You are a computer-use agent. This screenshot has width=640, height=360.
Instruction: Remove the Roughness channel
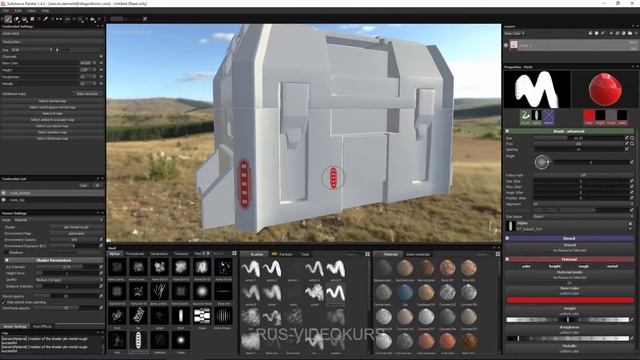pos(101,77)
